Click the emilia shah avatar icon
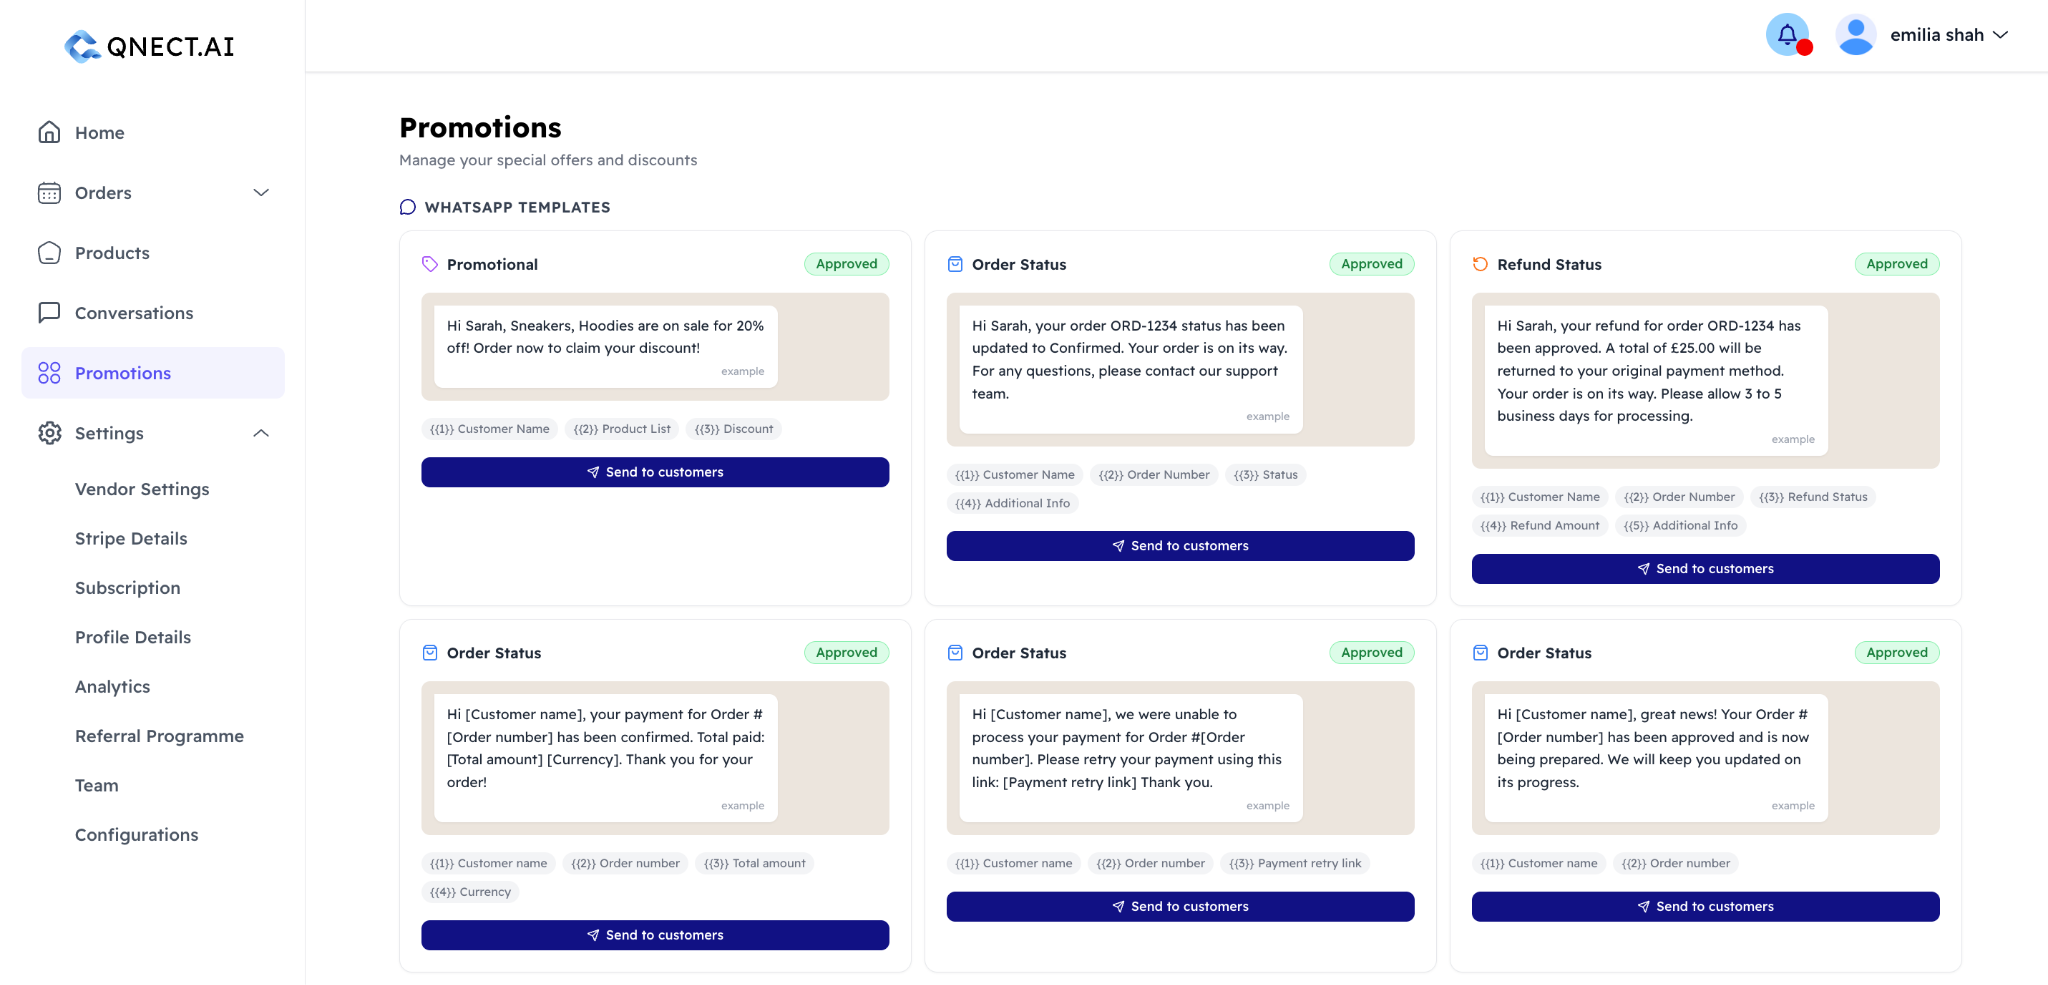The image size is (2048, 985). pos(1856,35)
